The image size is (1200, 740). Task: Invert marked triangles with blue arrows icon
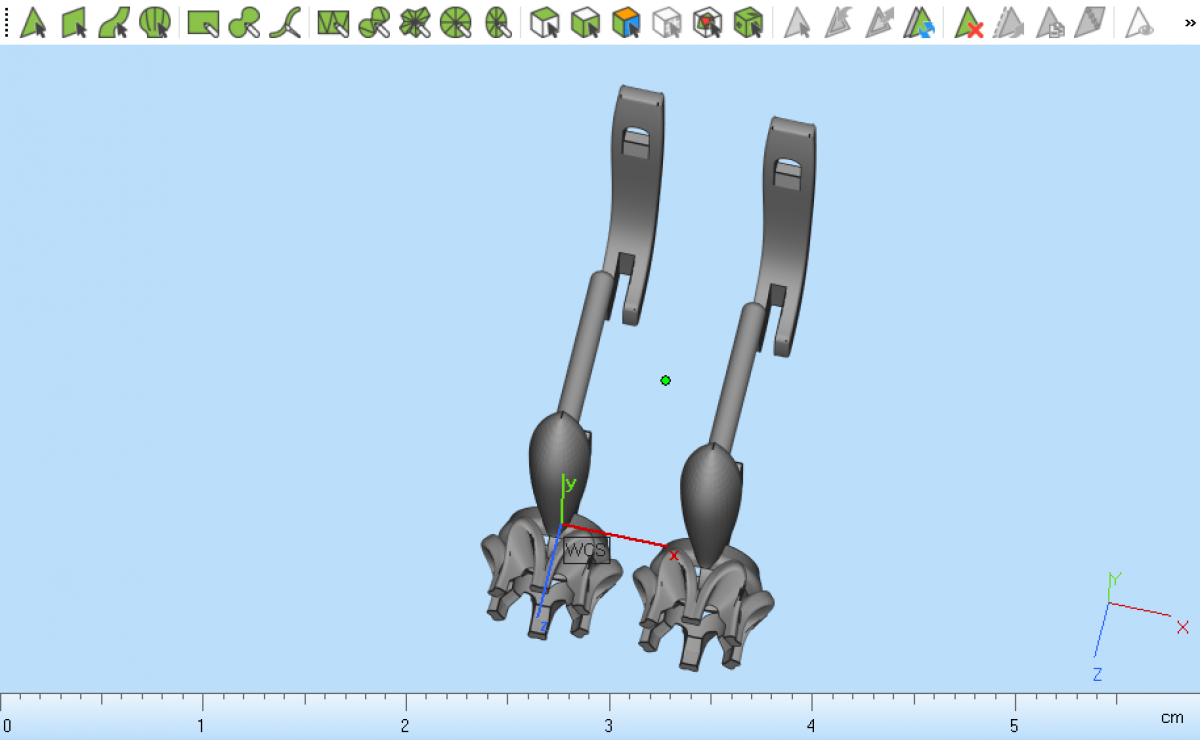pos(918,22)
